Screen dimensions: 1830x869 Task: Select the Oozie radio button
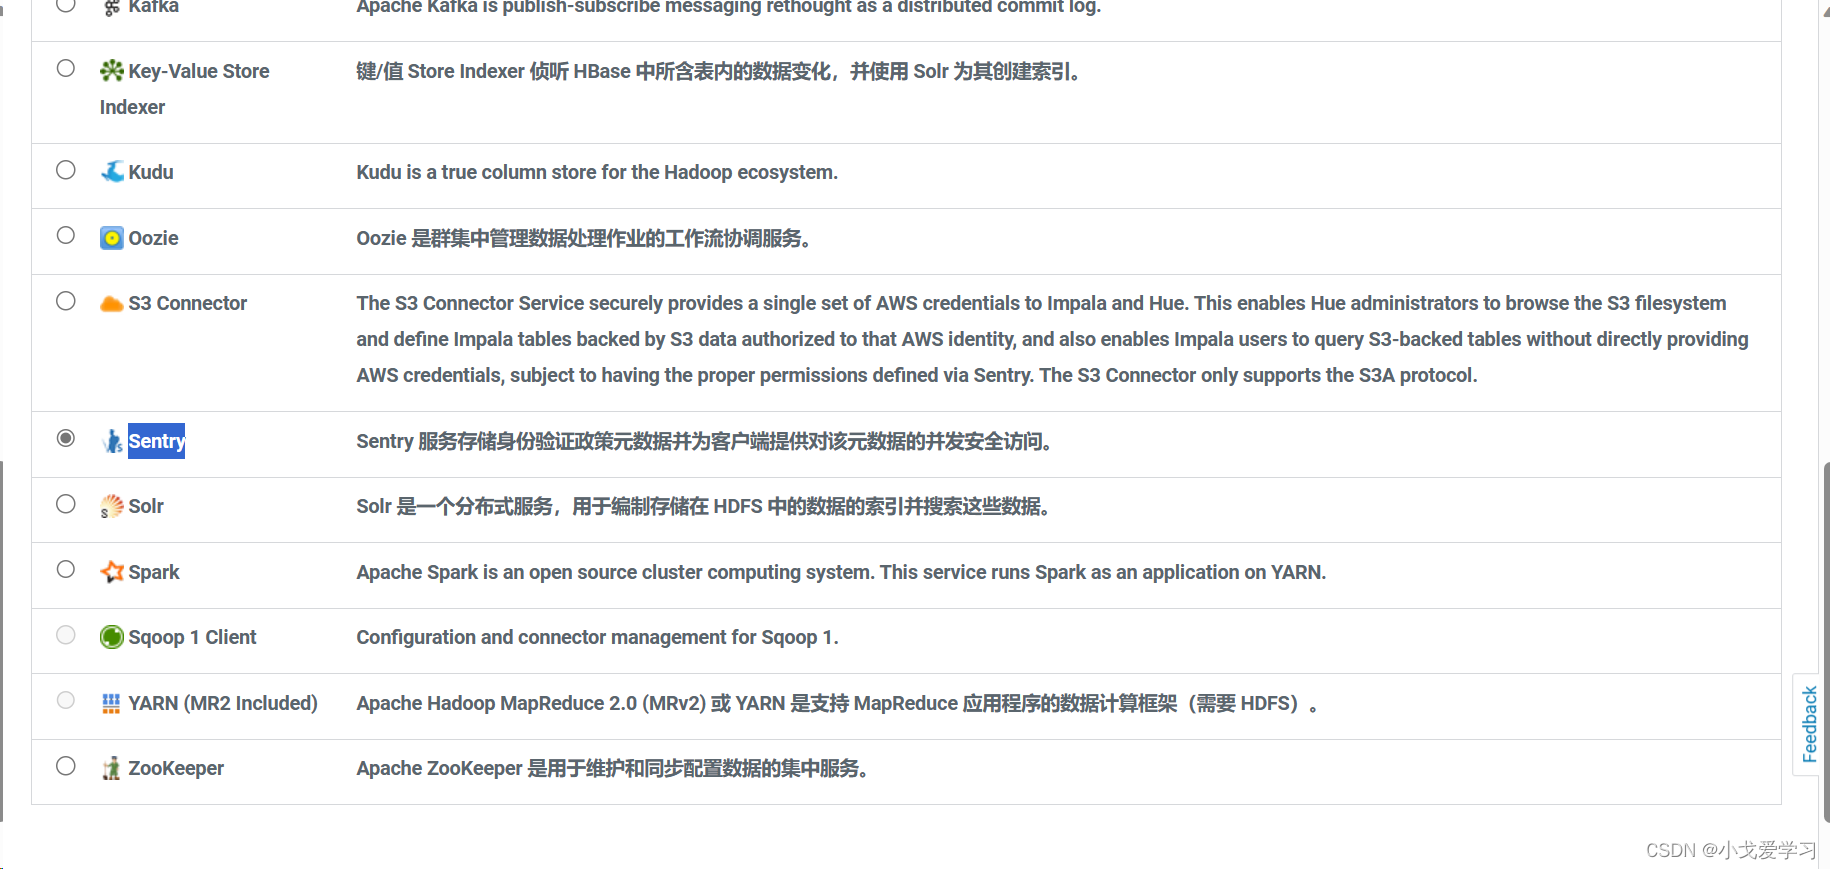(66, 235)
